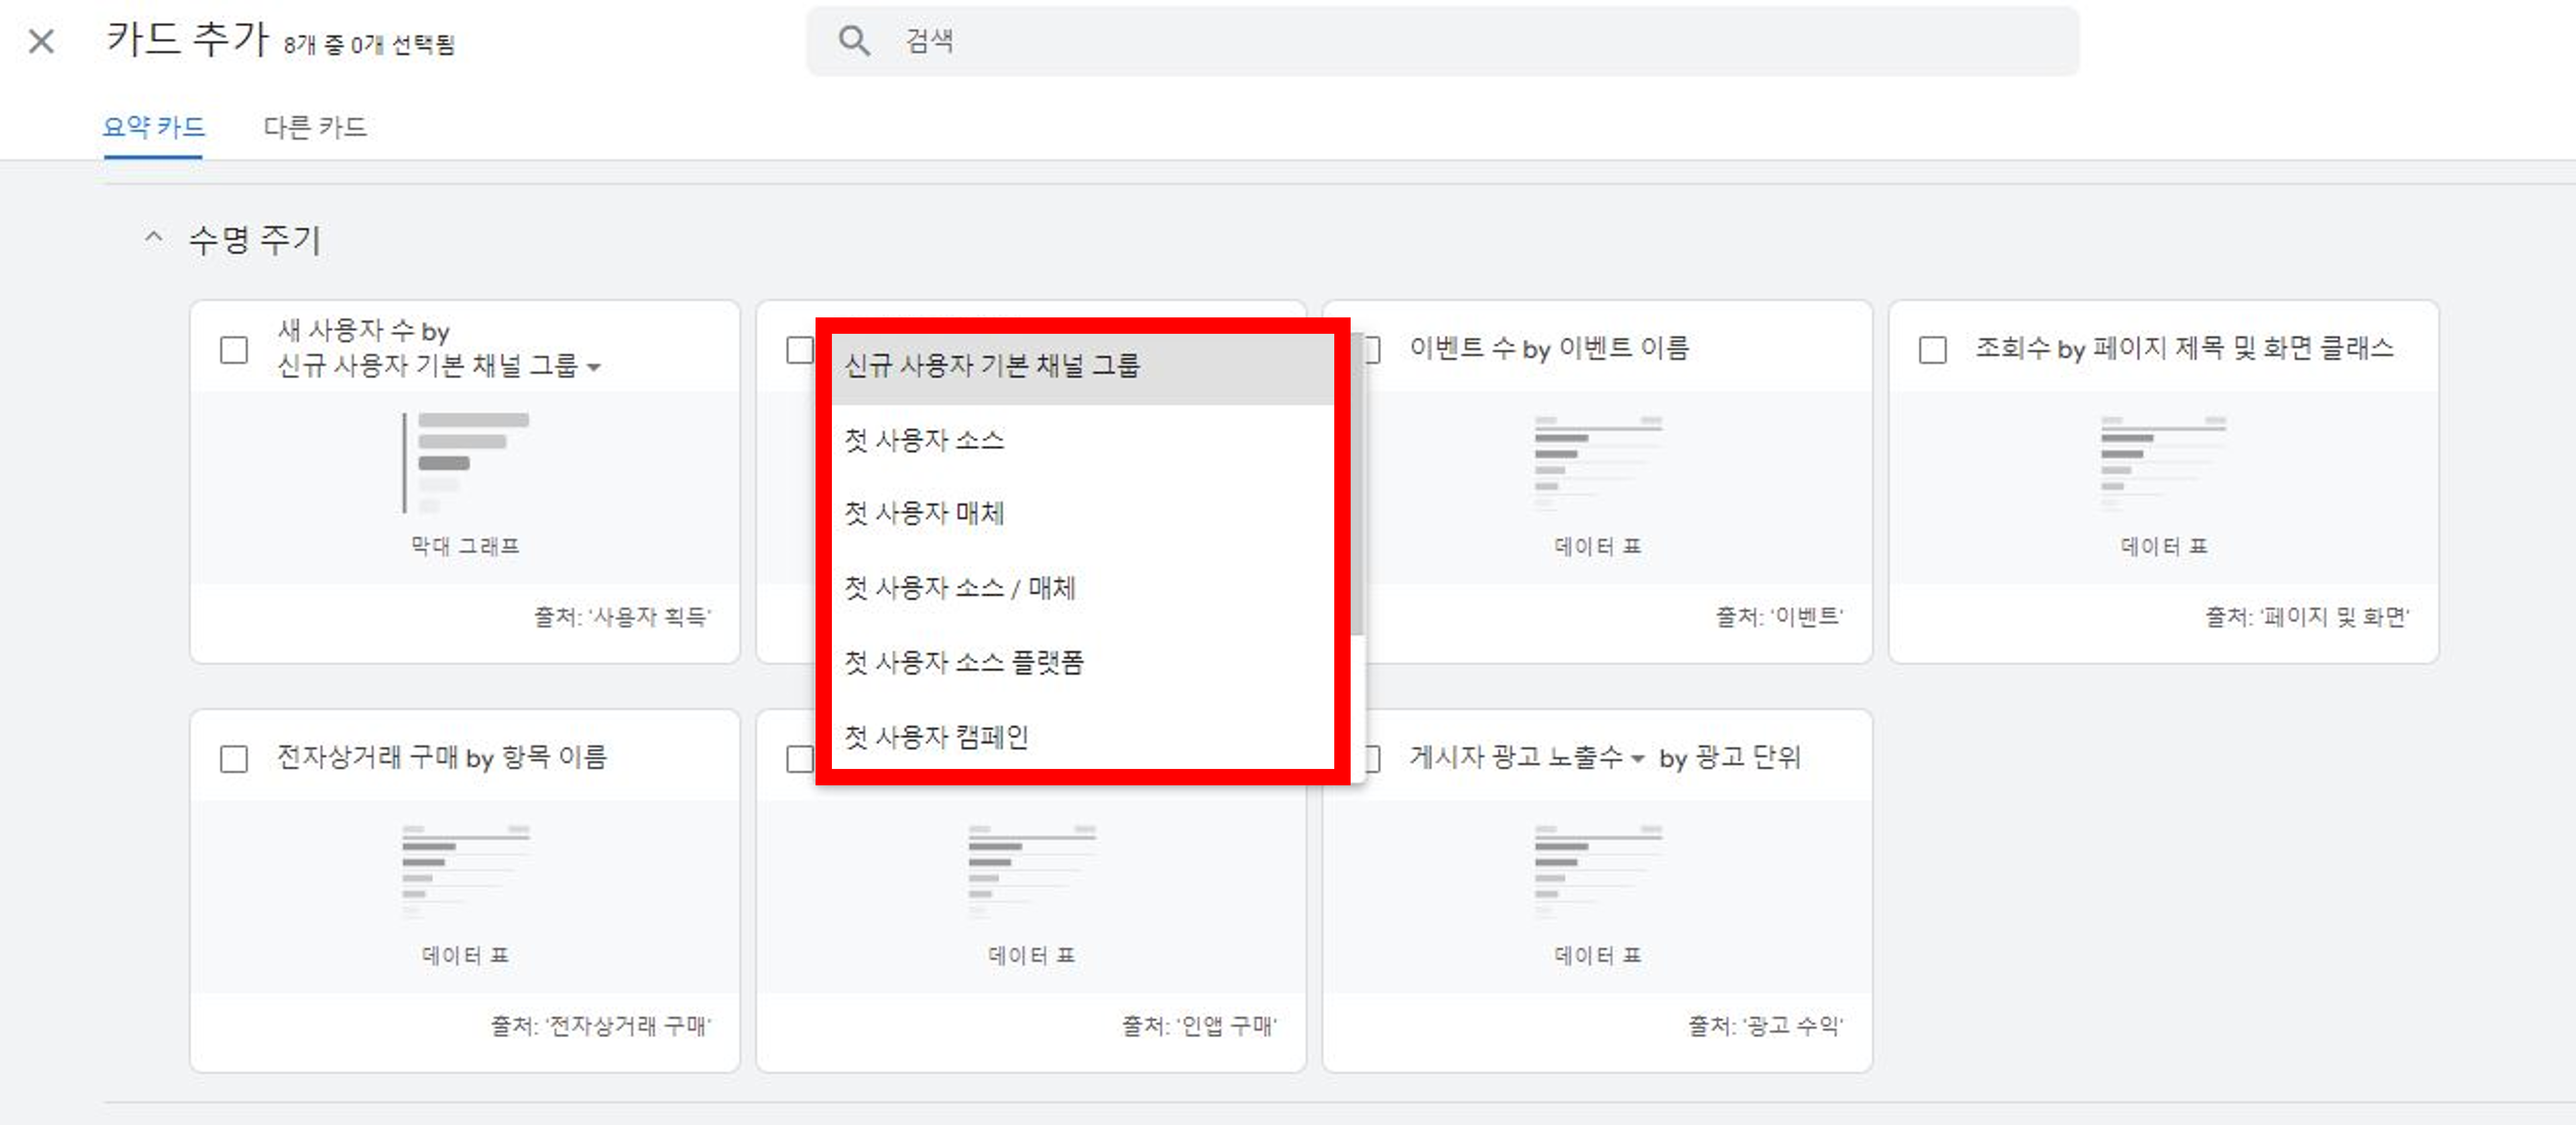The image size is (2576, 1125).
Task: Click the X icon beside 카드 추가
Action: click(41, 42)
